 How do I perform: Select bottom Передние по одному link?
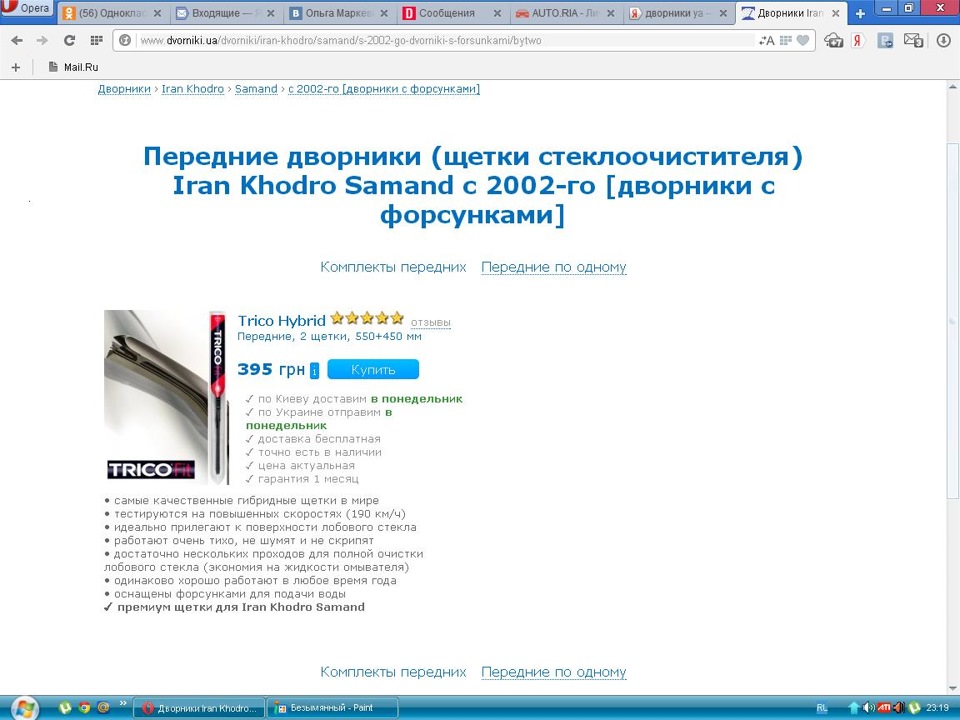click(x=553, y=672)
